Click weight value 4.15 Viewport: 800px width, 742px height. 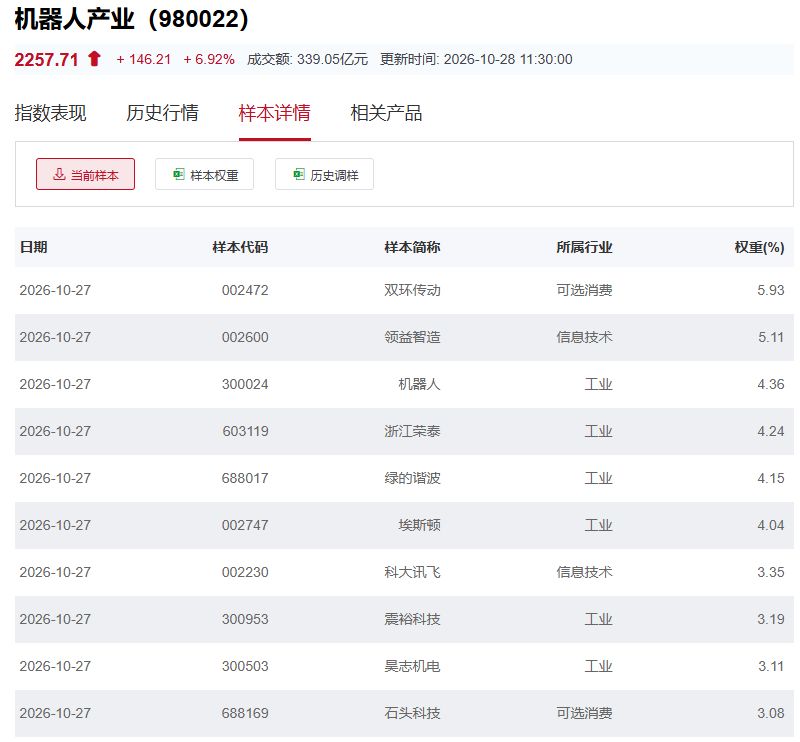(770, 478)
